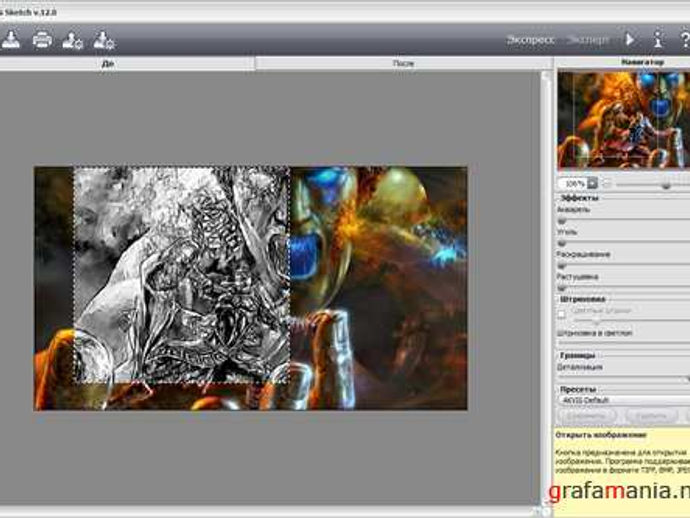Screen dimensions: 690x518
Task: Click the Navigator preview thumbnail
Action: [x=624, y=120]
